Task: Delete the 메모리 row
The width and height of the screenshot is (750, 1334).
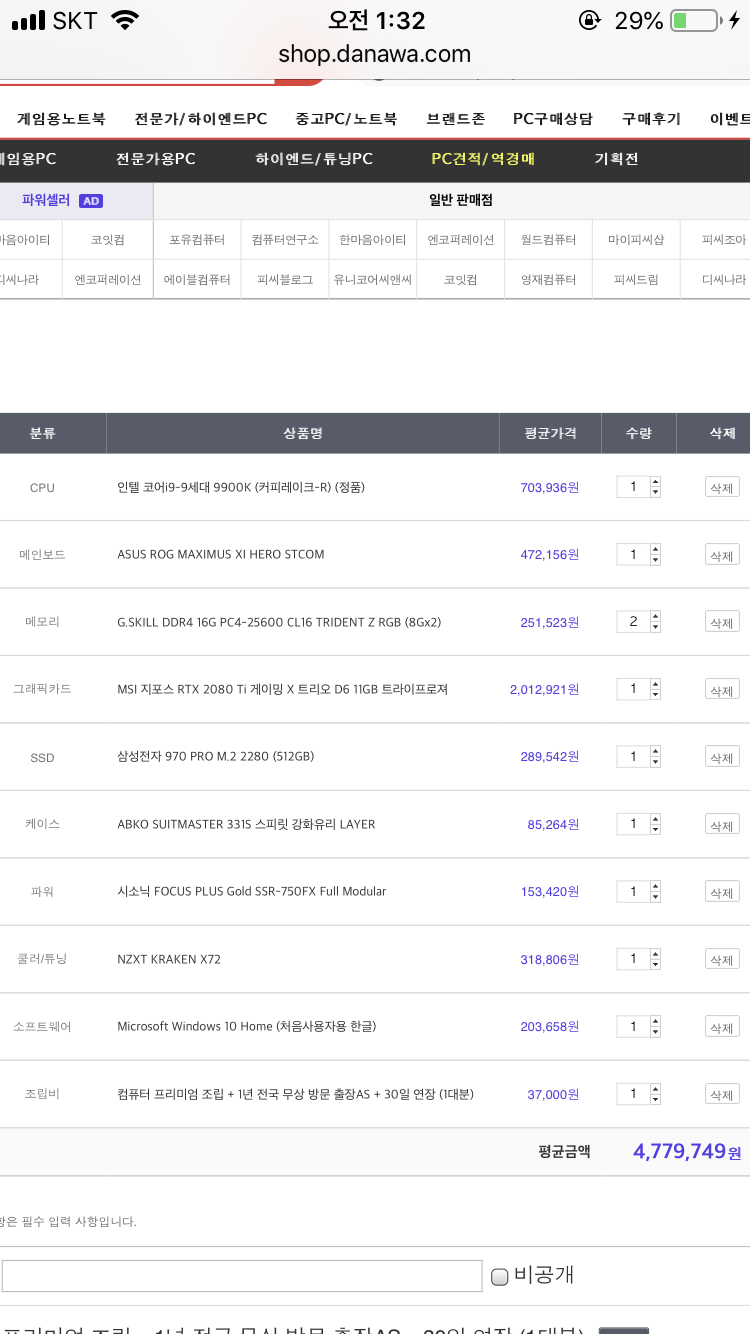Action: pos(722,623)
